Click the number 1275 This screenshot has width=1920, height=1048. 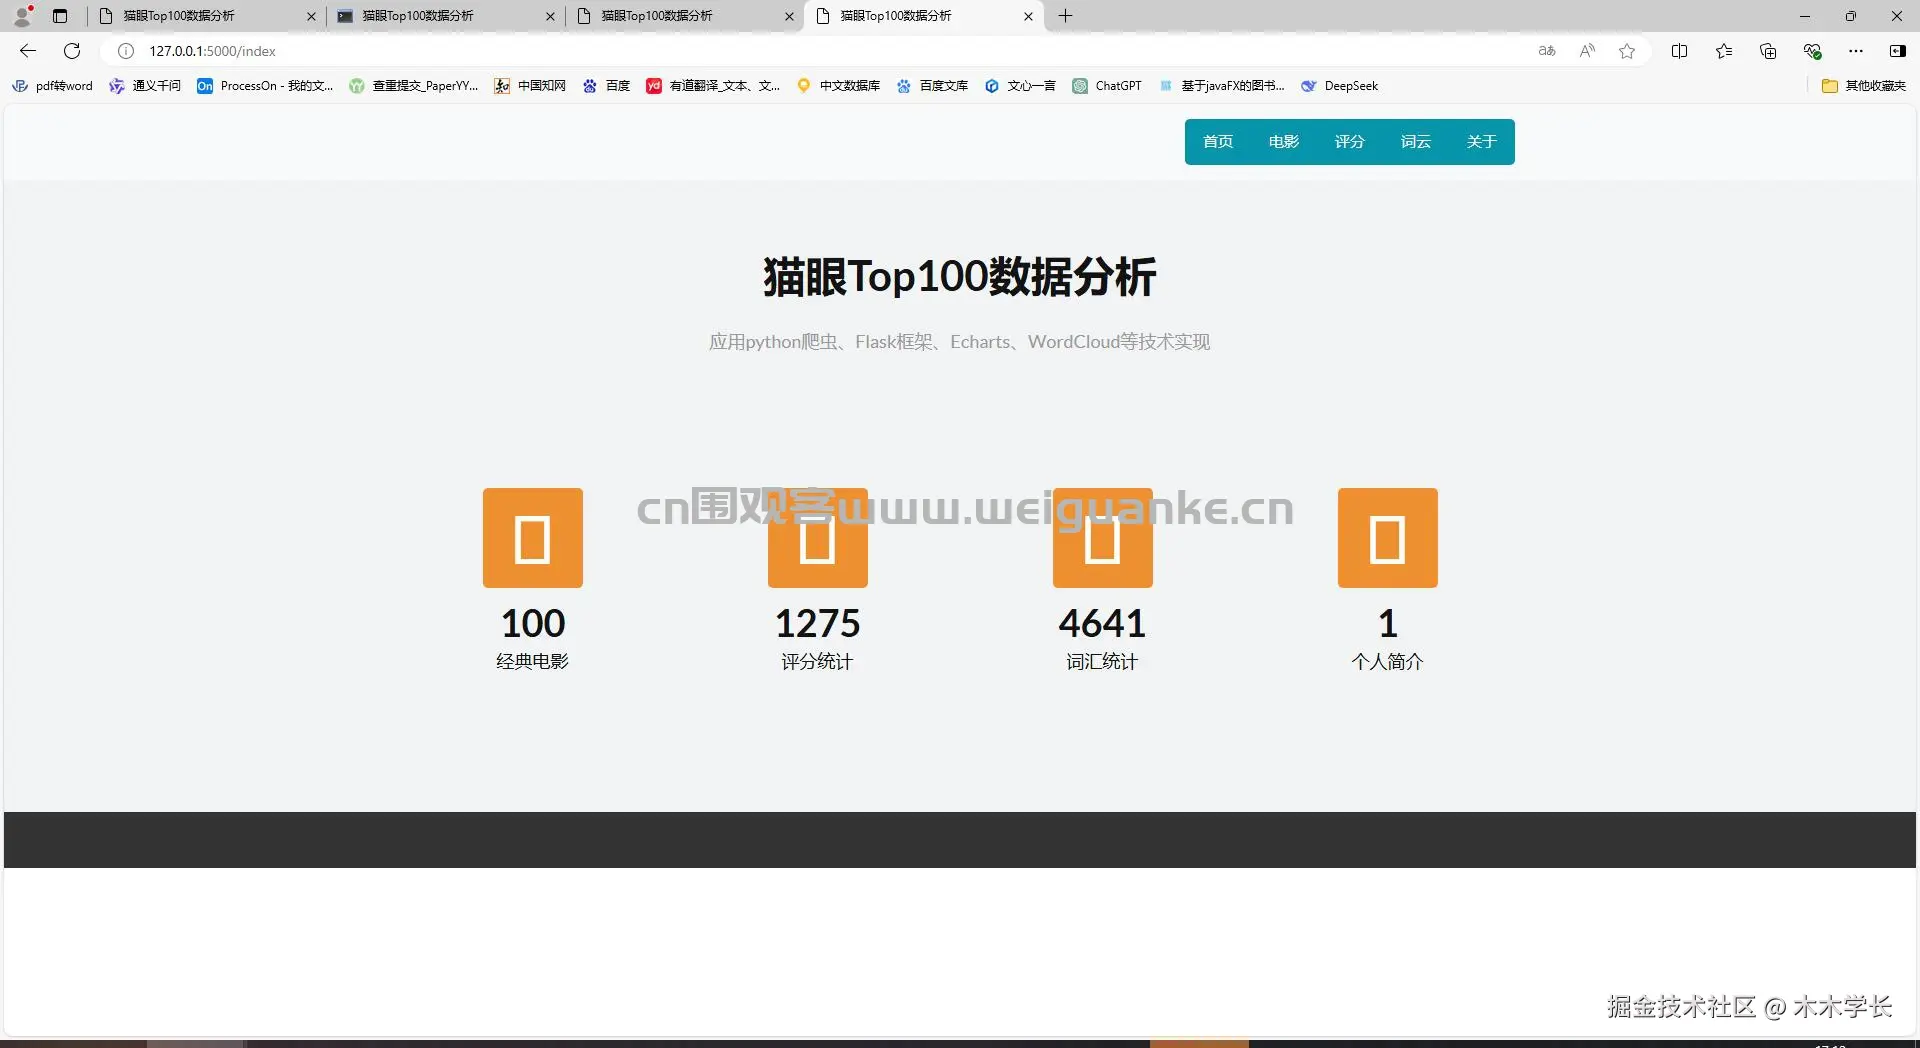[x=818, y=624]
